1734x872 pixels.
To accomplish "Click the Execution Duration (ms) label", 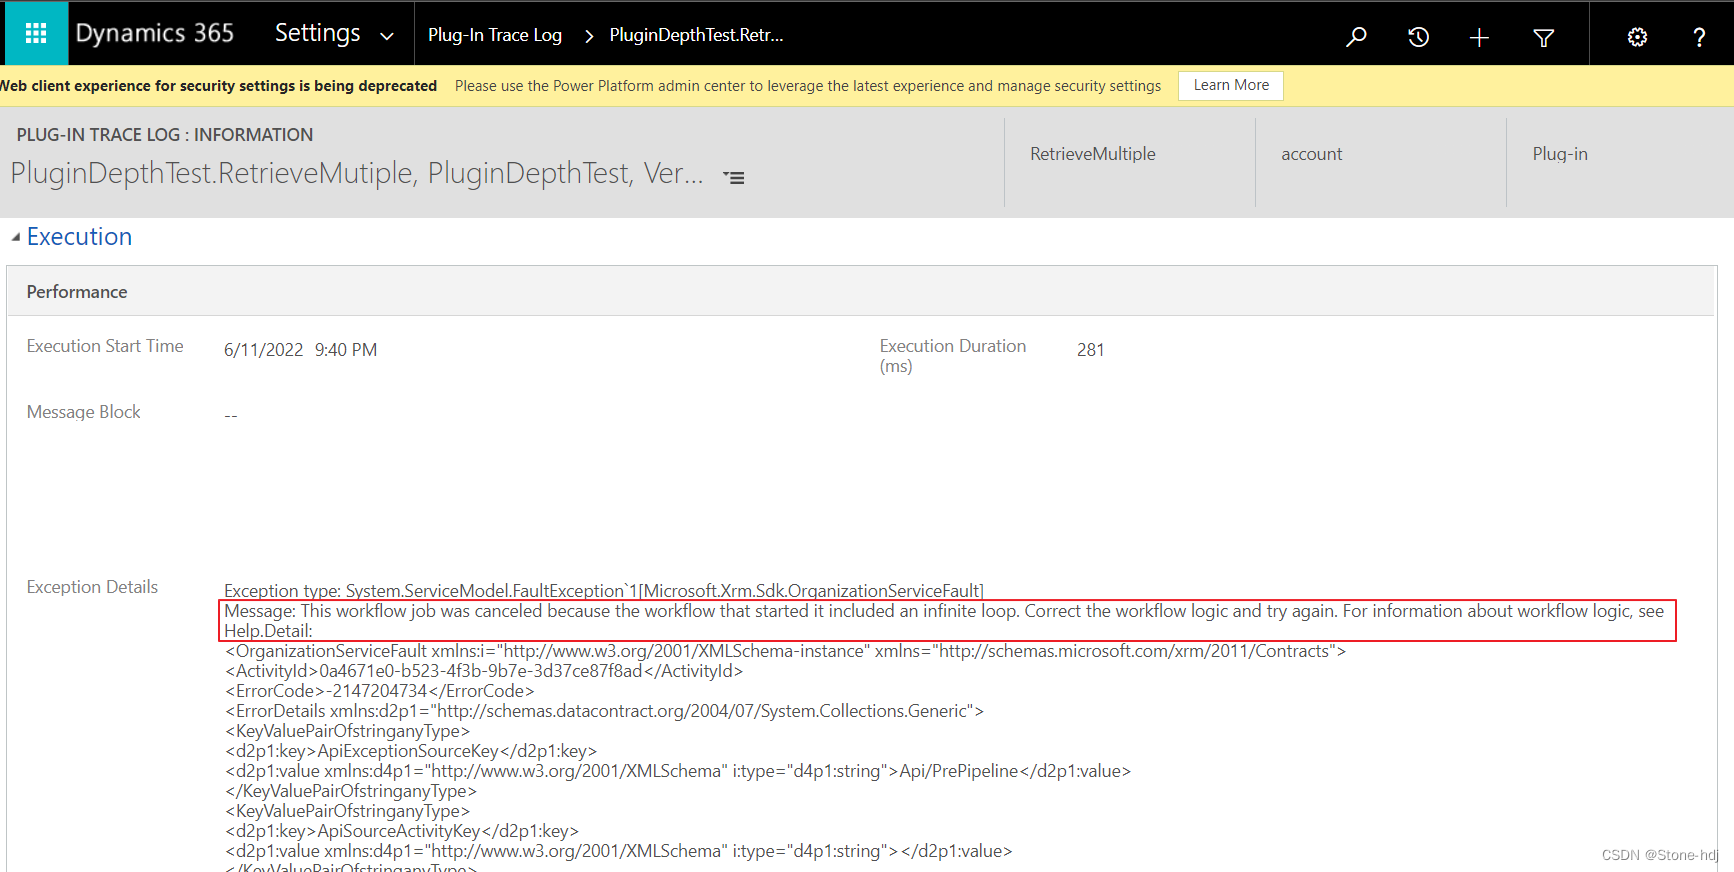I will coord(953,356).
